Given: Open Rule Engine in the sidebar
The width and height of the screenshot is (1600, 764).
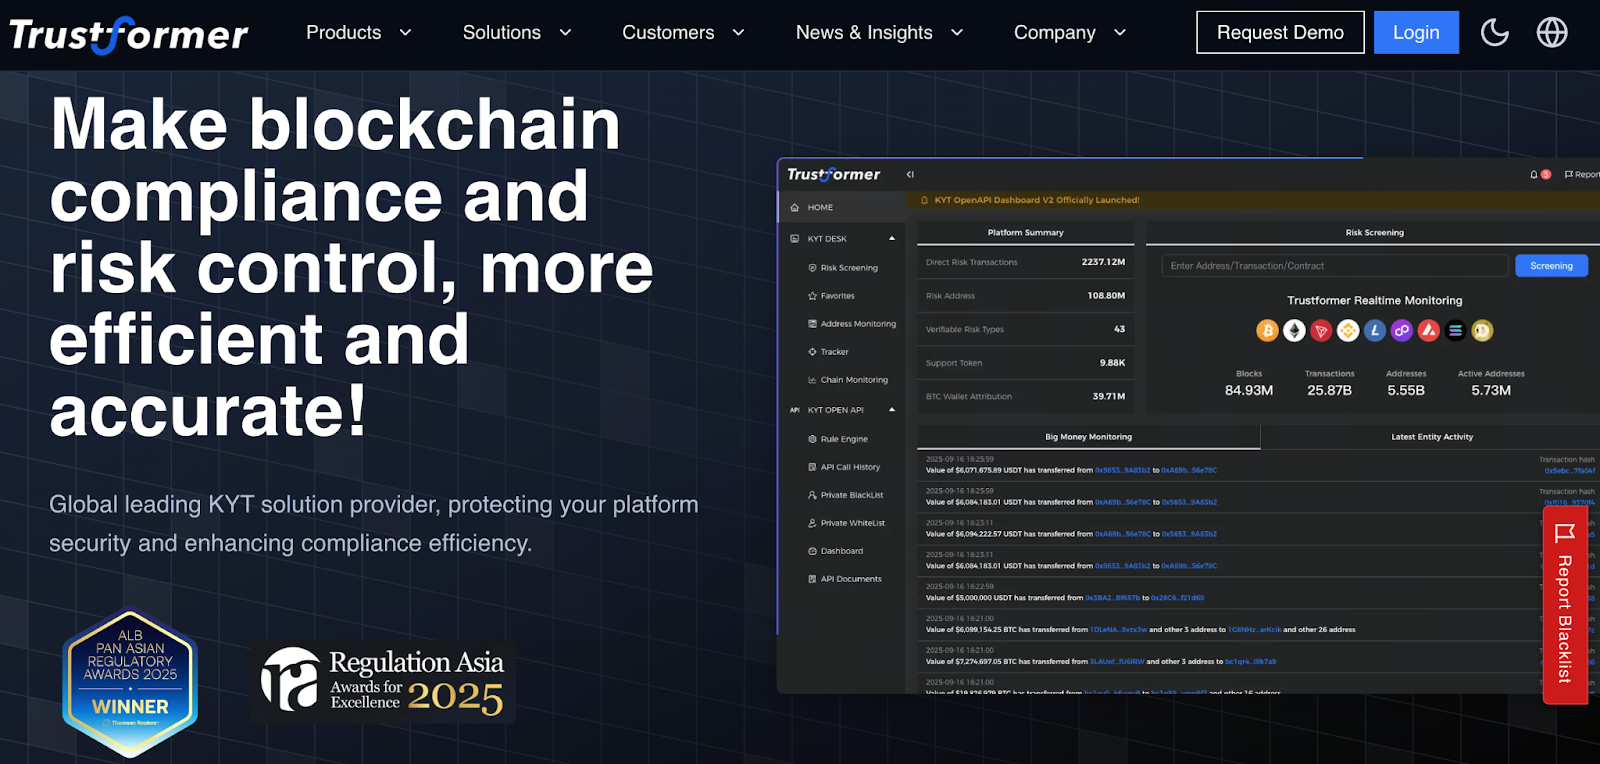Looking at the screenshot, I should click(x=838, y=439).
